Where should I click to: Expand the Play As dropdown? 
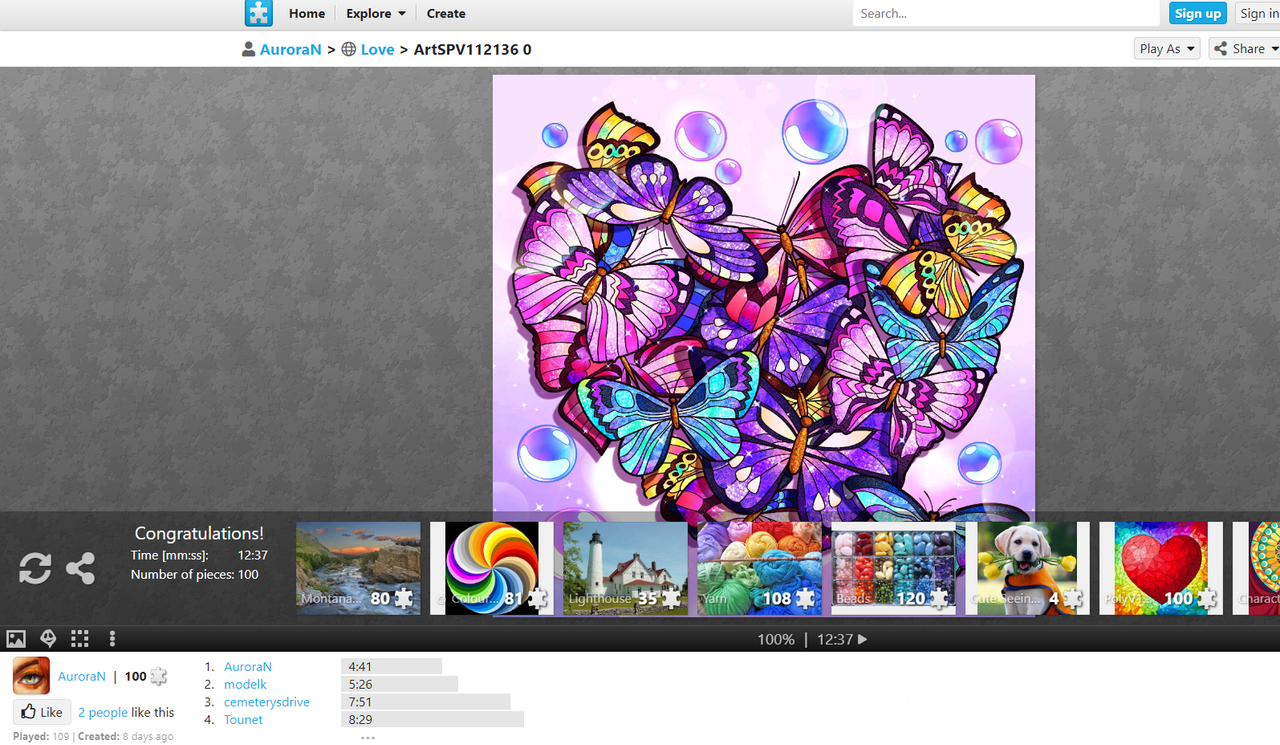coord(1168,48)
